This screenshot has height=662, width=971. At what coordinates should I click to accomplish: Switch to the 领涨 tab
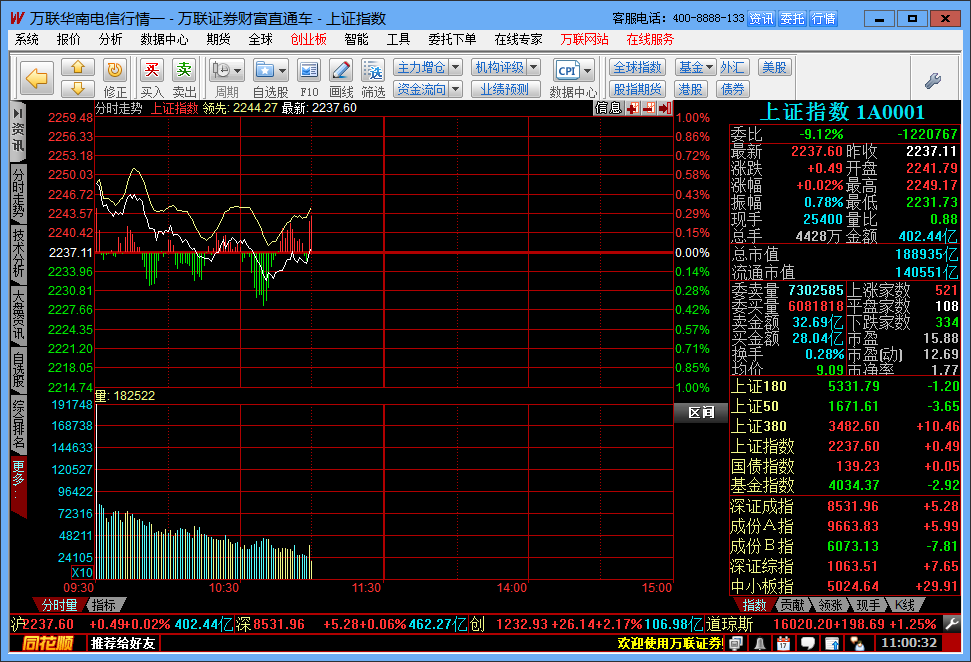pos(830,605)
